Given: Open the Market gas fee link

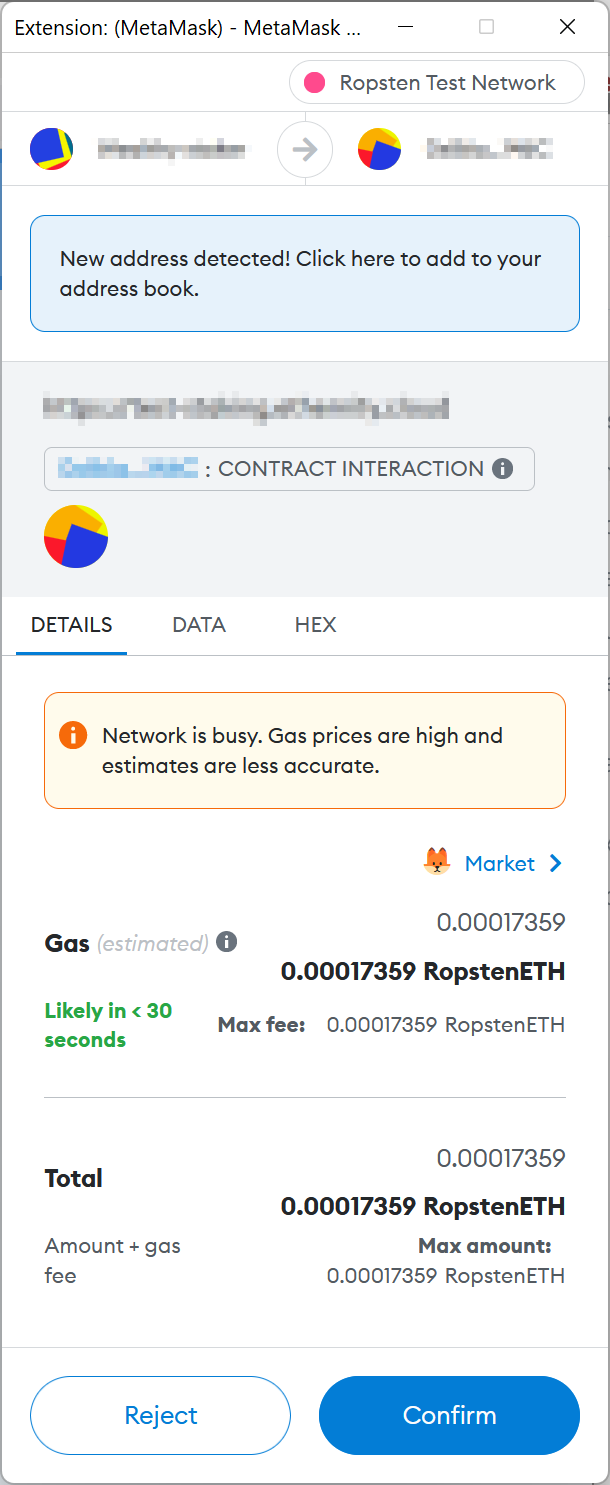Looking at the screenshot, I should [499, 863].
